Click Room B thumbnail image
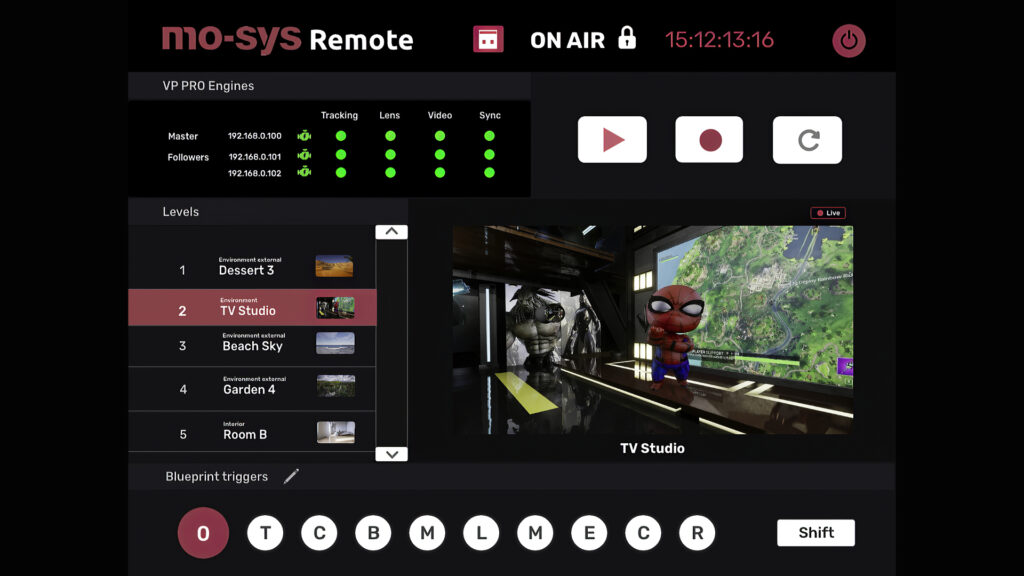The width and height of the screenshot is (1024, 576). [336, 432]
